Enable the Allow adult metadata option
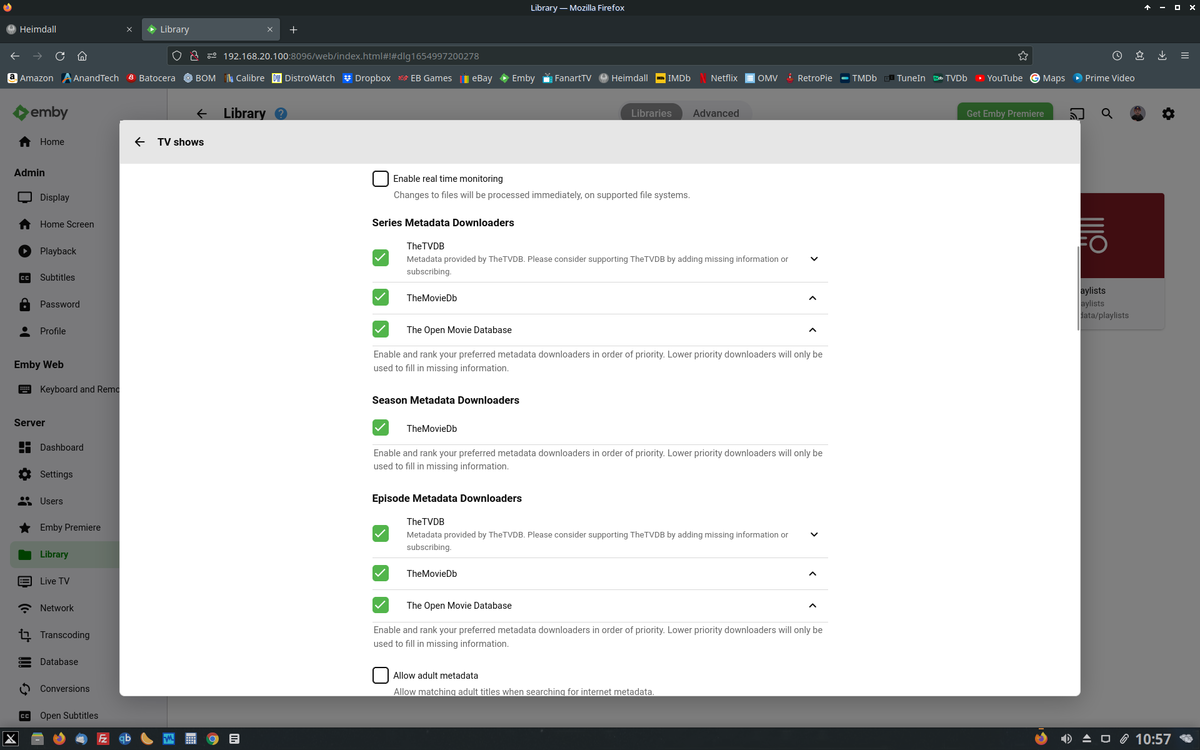 click(x=380, y=675)
